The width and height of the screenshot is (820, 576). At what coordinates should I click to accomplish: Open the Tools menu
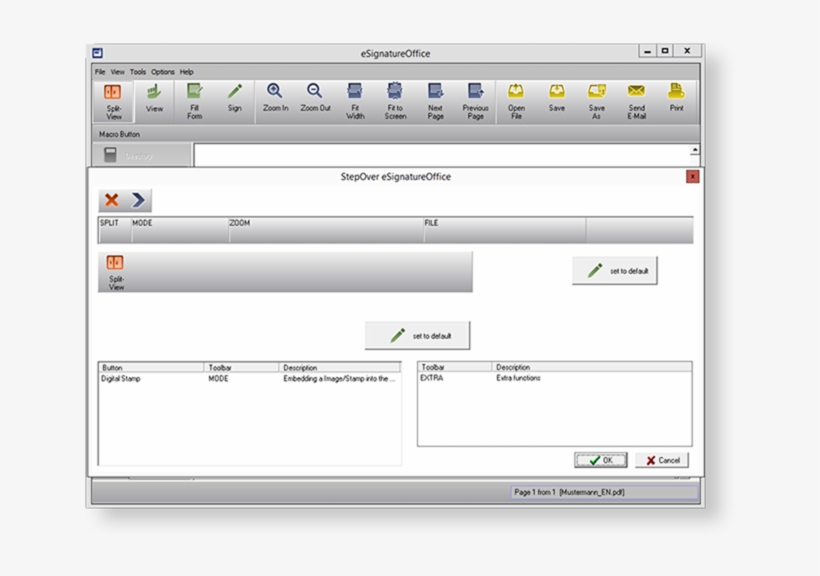tap(138, 72)
